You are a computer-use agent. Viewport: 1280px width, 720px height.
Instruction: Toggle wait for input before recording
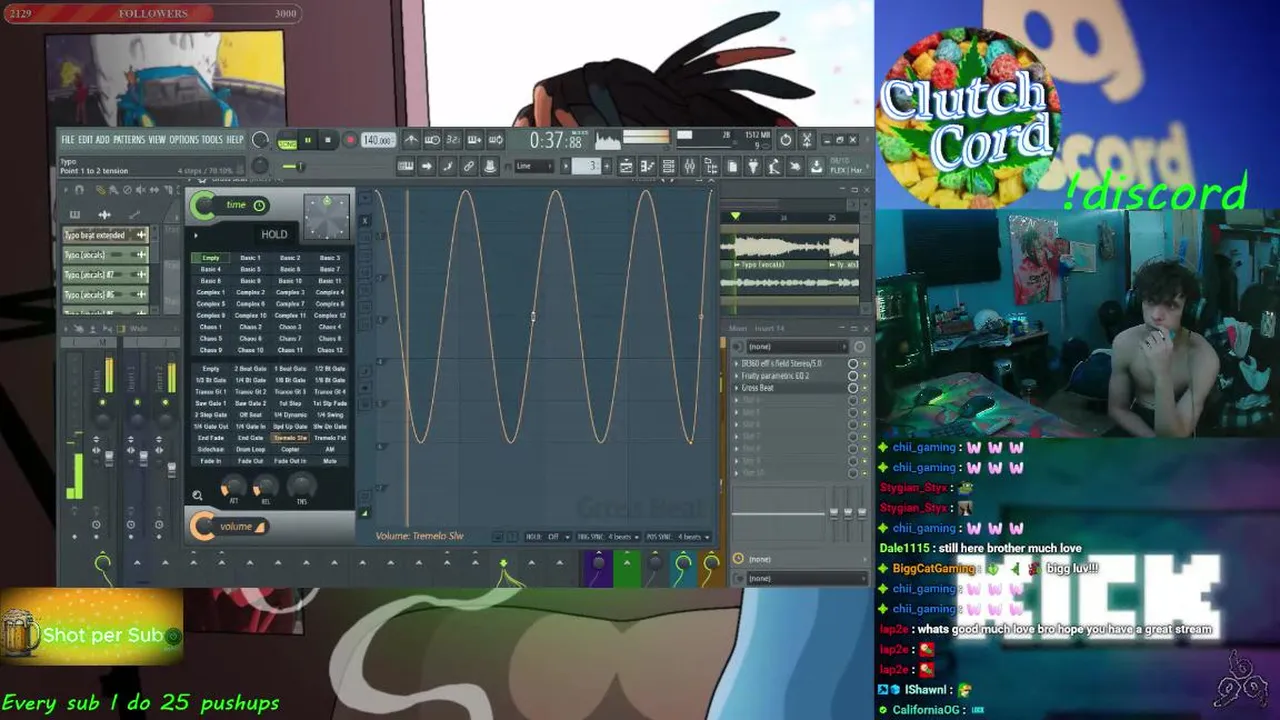tap(432, 140)
